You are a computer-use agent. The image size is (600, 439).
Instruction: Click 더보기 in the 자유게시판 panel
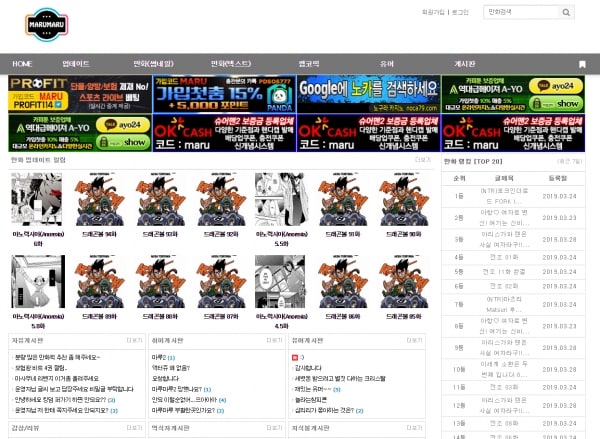(x=134, y=340)
